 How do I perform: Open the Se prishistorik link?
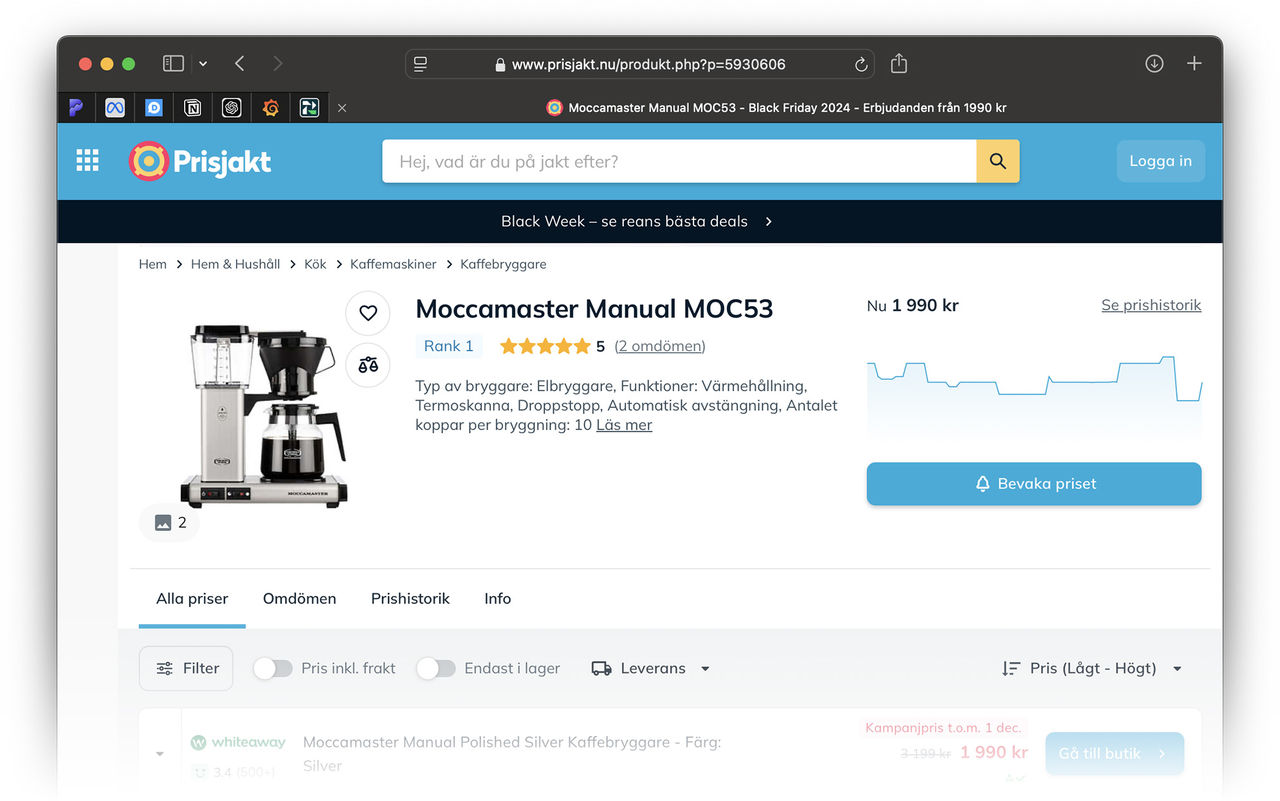pos(1151,305)
